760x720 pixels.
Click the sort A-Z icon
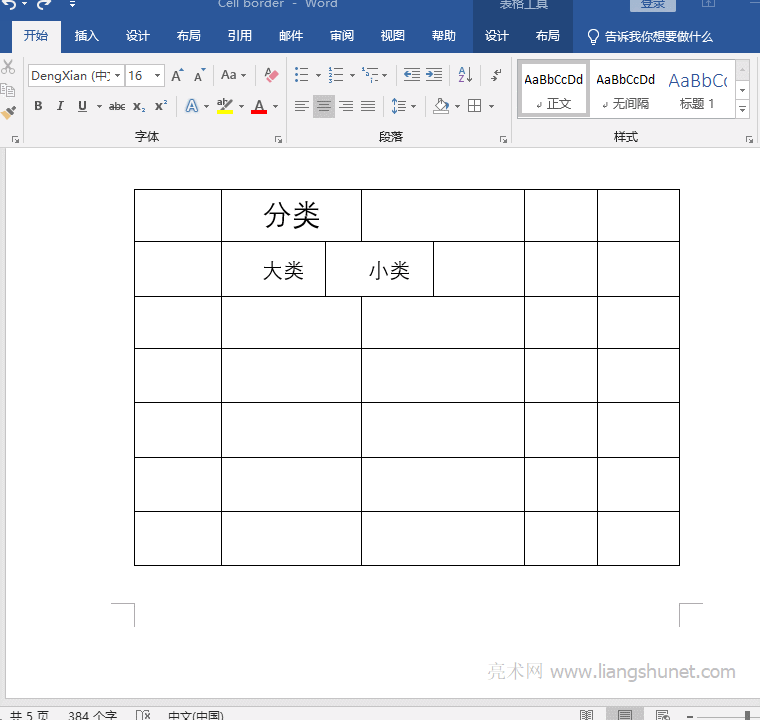click(465, 75)
